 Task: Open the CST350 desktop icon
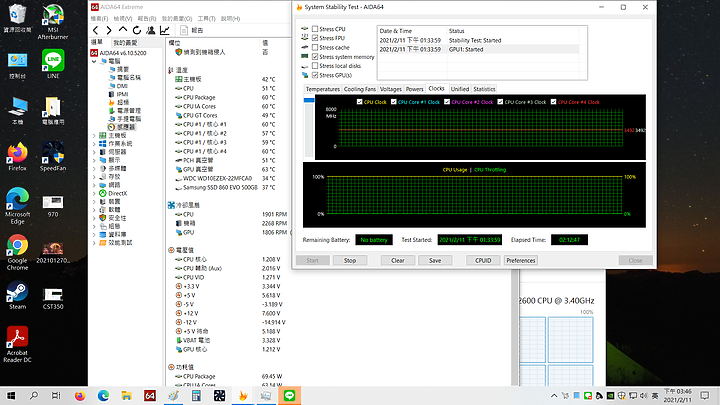click(x=53, y=298)
